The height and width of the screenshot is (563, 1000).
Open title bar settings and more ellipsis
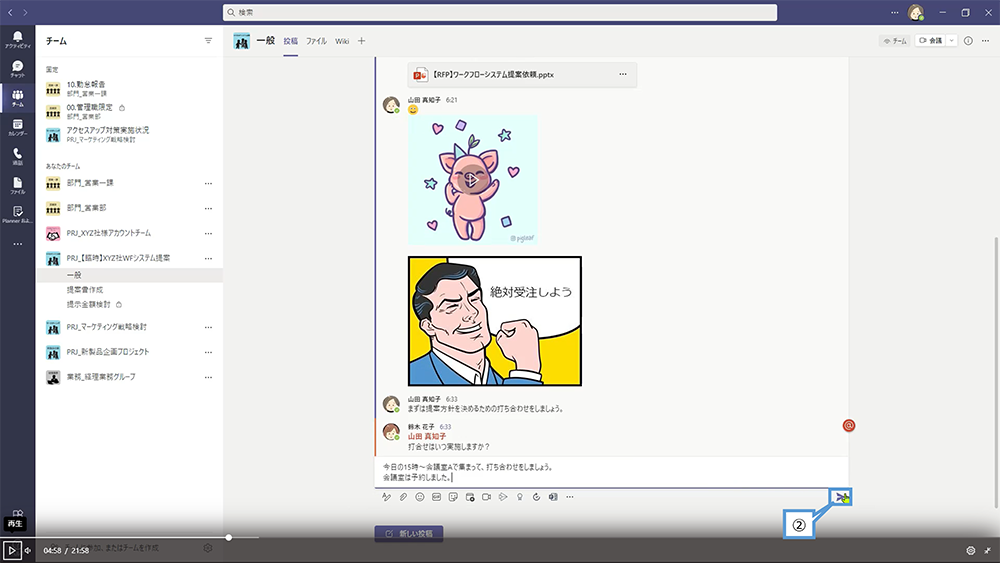click(x=895, y=12)
